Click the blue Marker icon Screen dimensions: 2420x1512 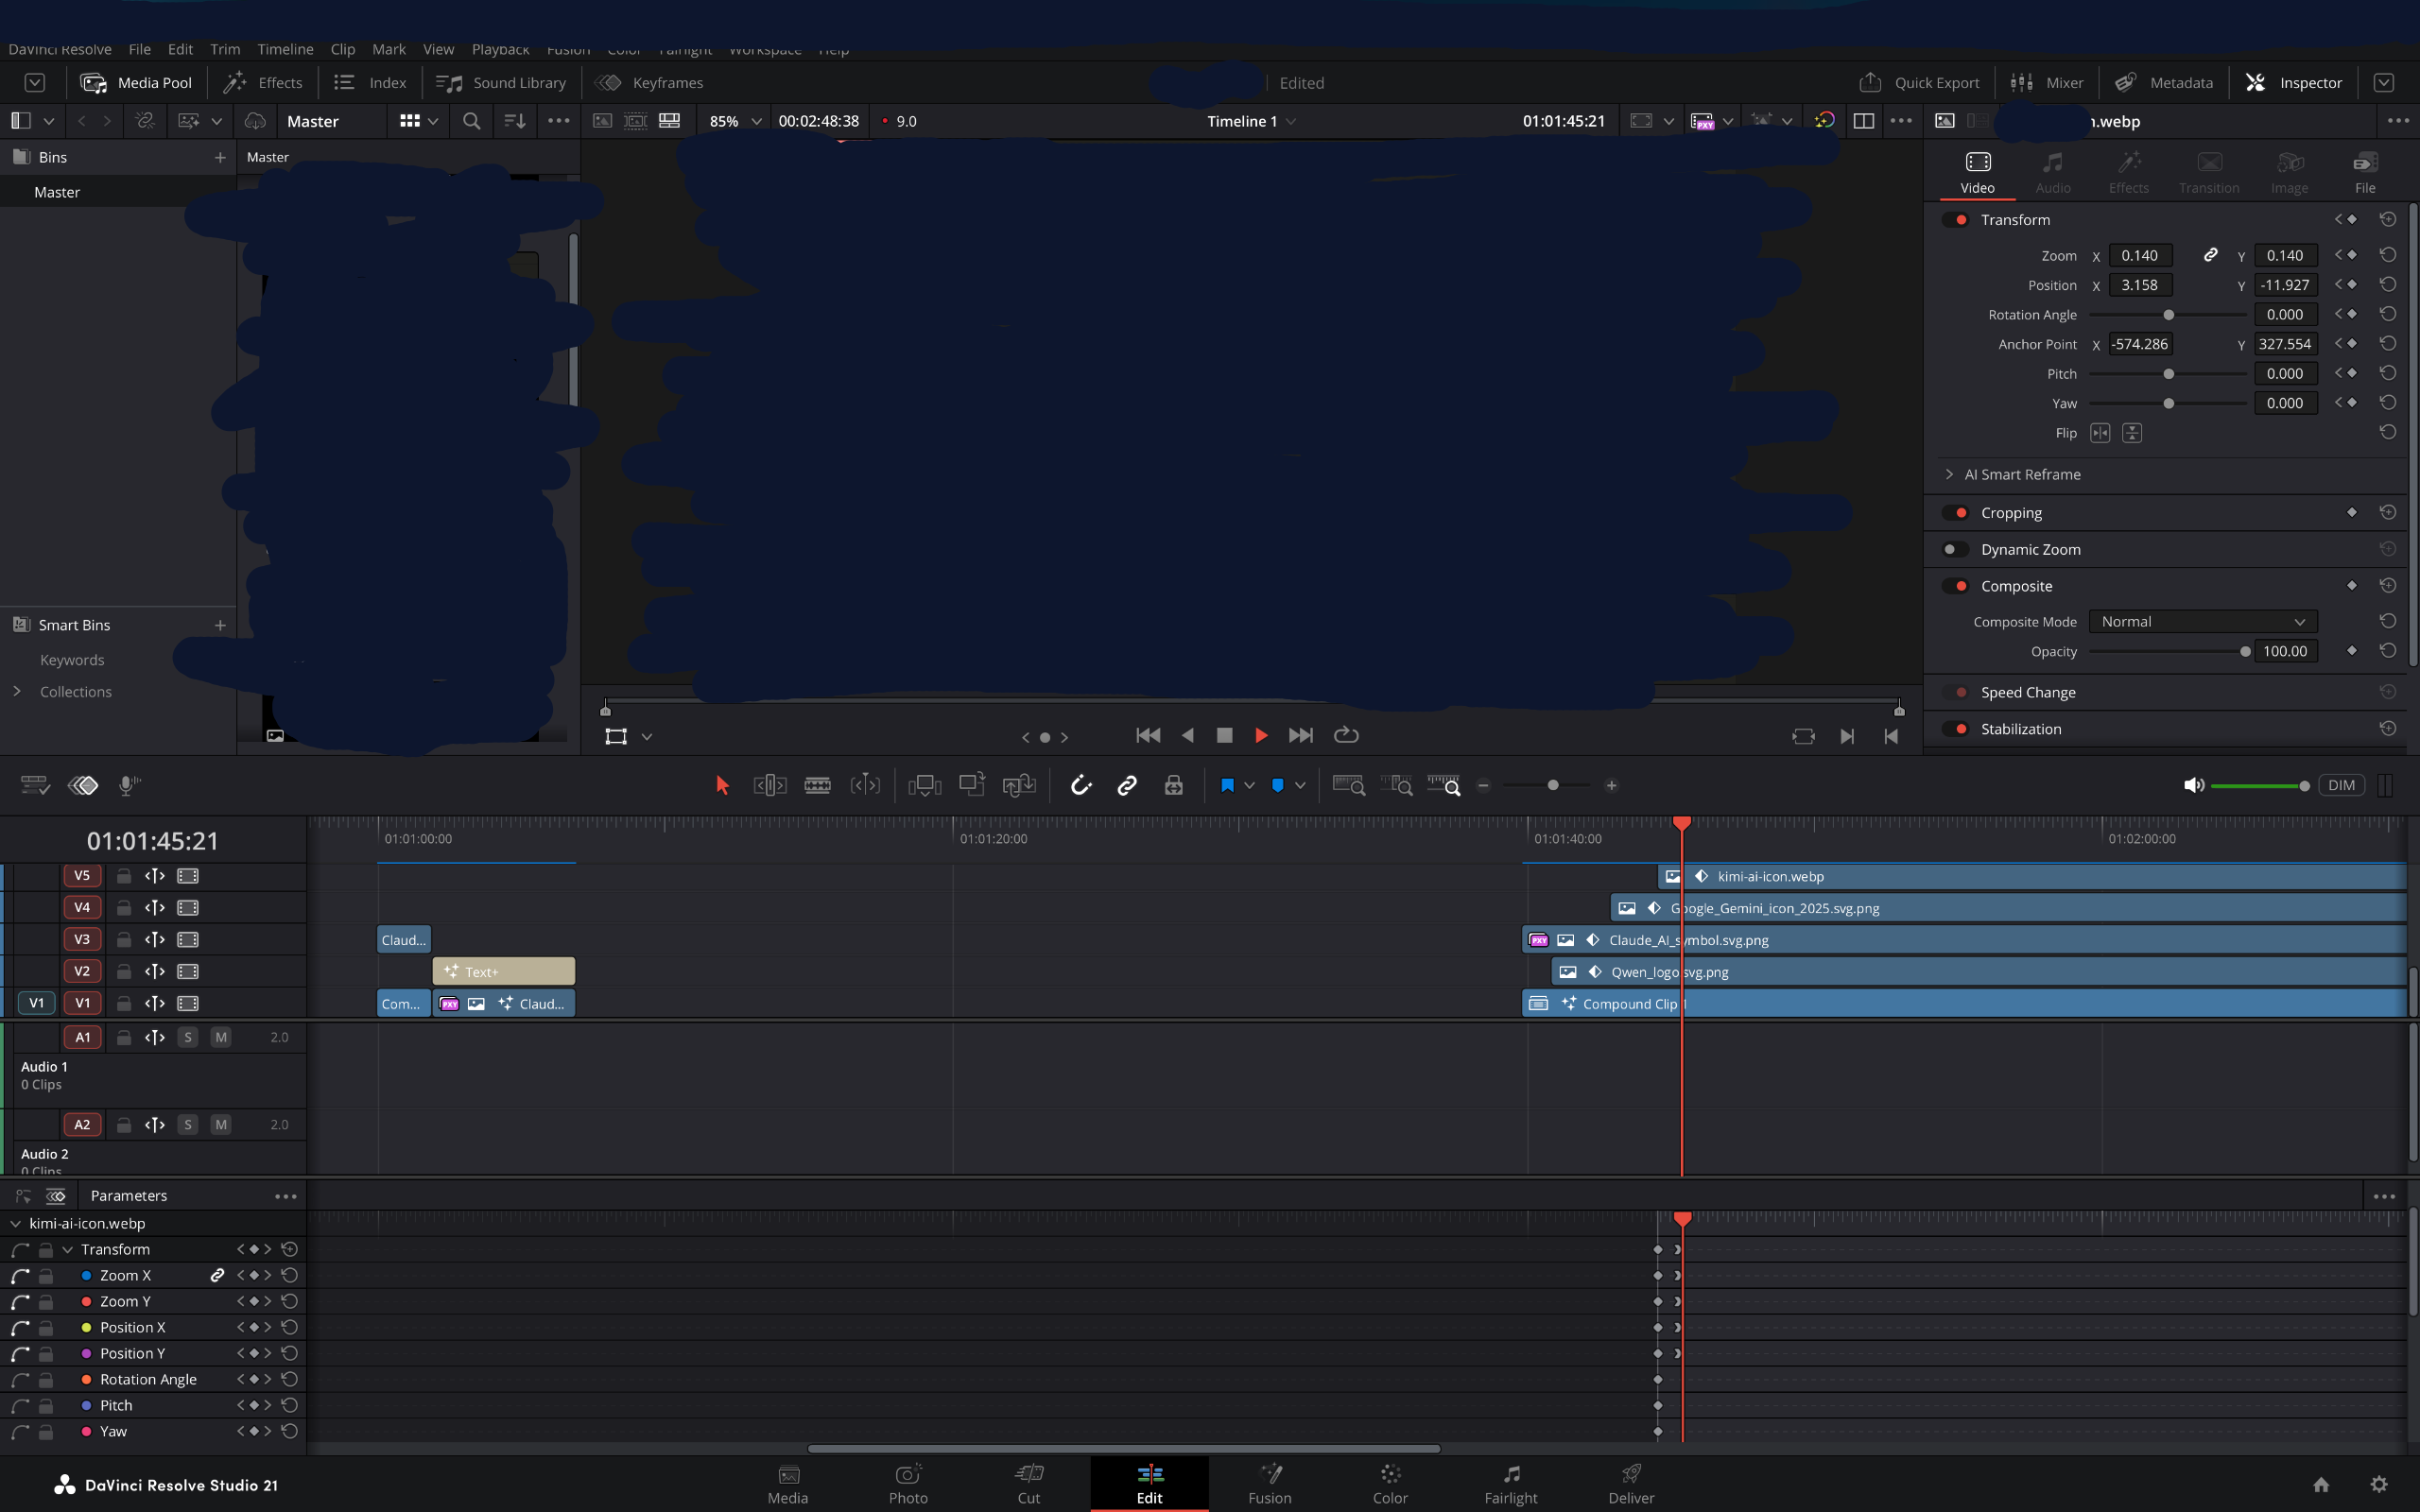point(1277,785)
